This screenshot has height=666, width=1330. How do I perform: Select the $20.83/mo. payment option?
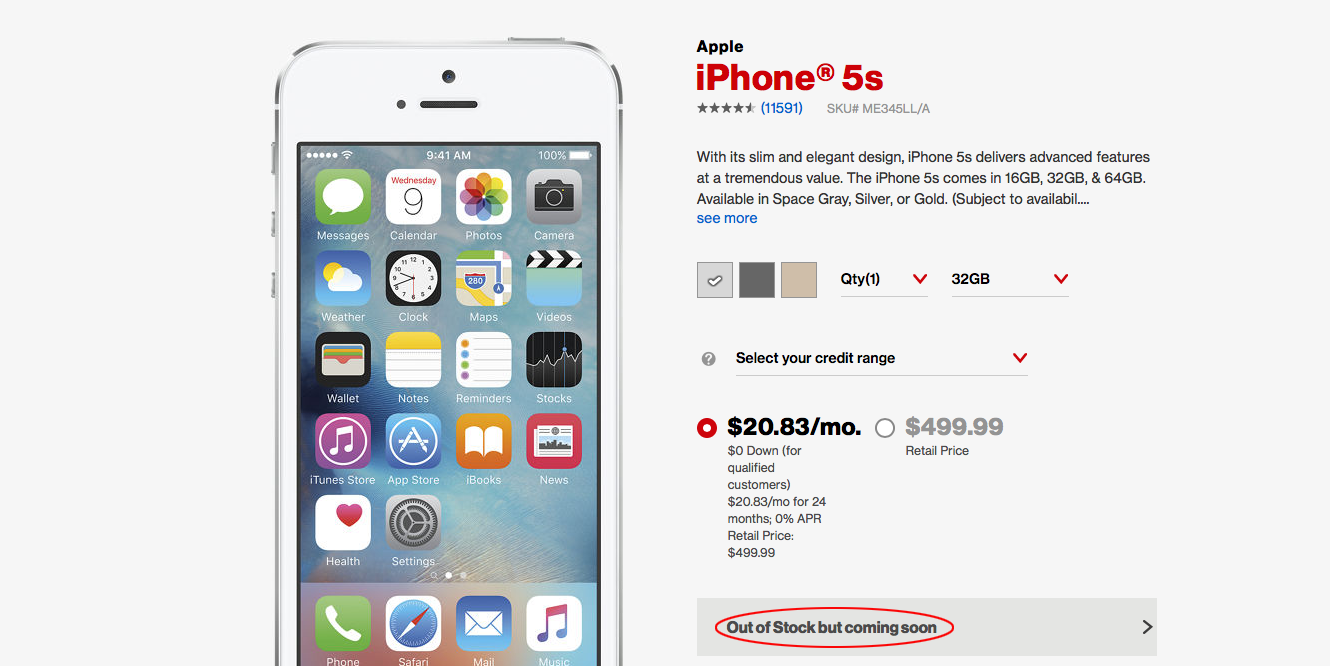click(x=707, y=428)
